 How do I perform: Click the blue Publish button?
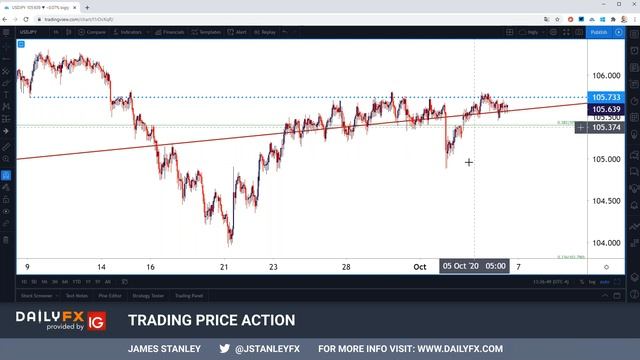tap(599, 32)
